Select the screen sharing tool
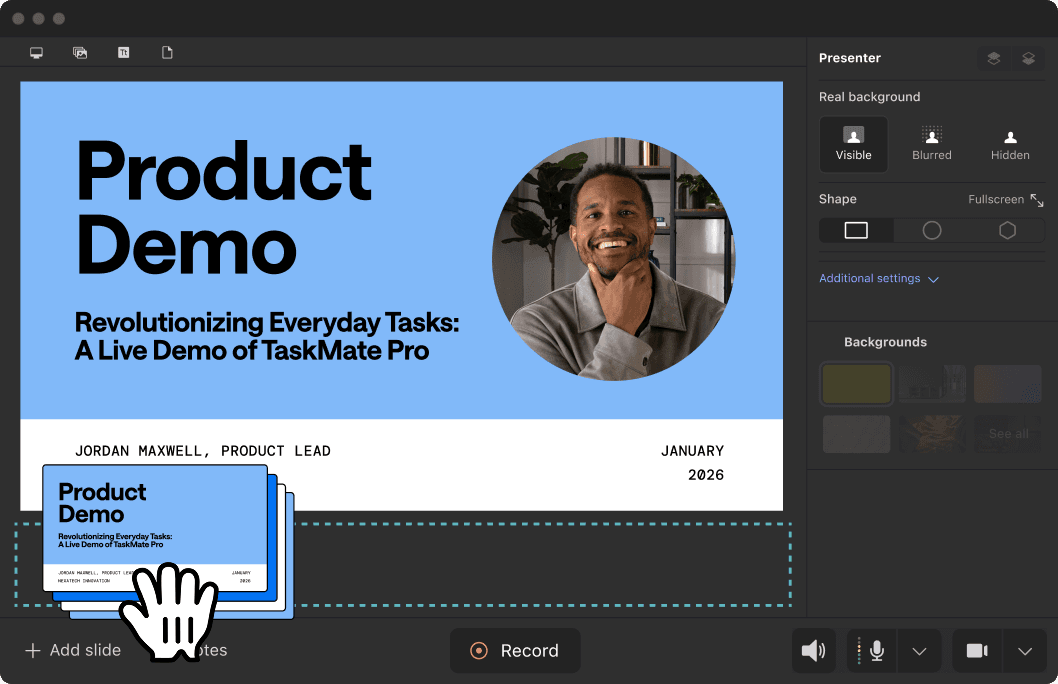The height and width of the screenshot is (684, 1058). point(37,52)
